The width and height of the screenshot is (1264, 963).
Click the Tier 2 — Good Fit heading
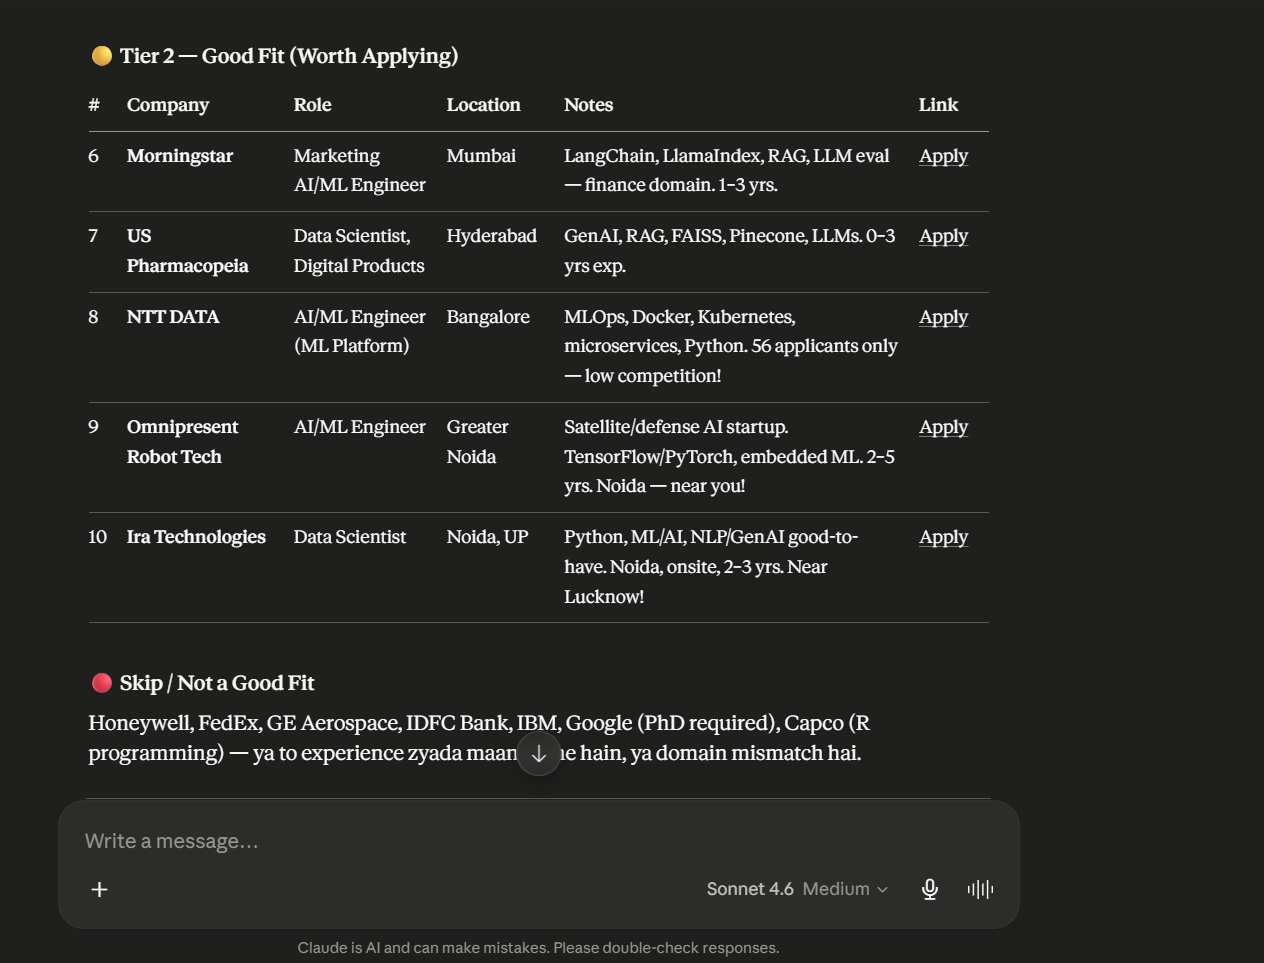click(x=275, y=56)
